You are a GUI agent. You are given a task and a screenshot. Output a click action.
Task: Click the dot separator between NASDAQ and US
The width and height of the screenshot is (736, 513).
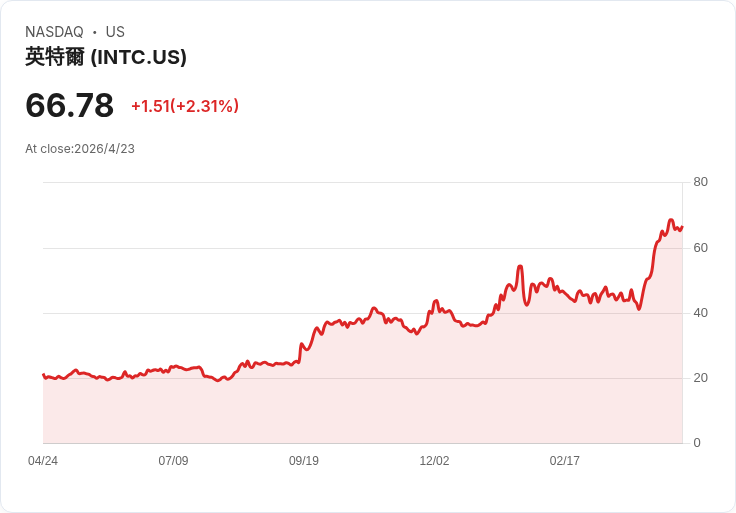pyautogui.click(x=95, y=32)
